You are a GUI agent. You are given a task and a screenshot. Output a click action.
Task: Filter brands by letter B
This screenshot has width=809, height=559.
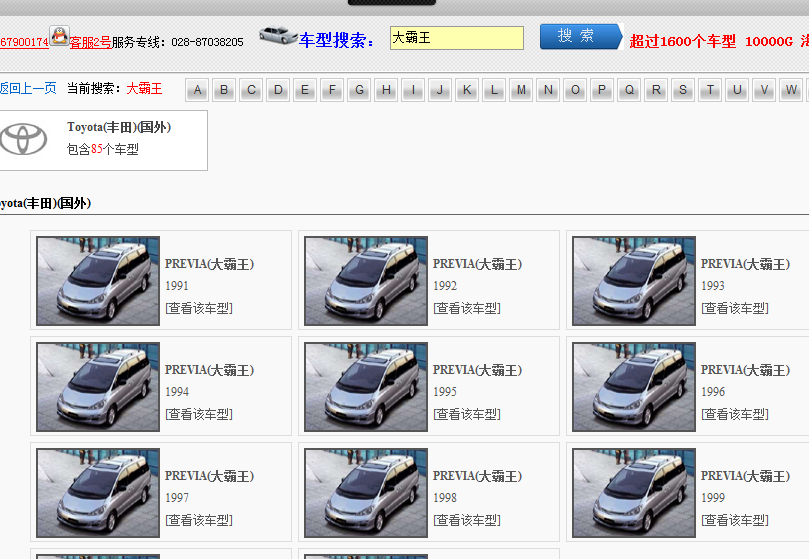224,90
